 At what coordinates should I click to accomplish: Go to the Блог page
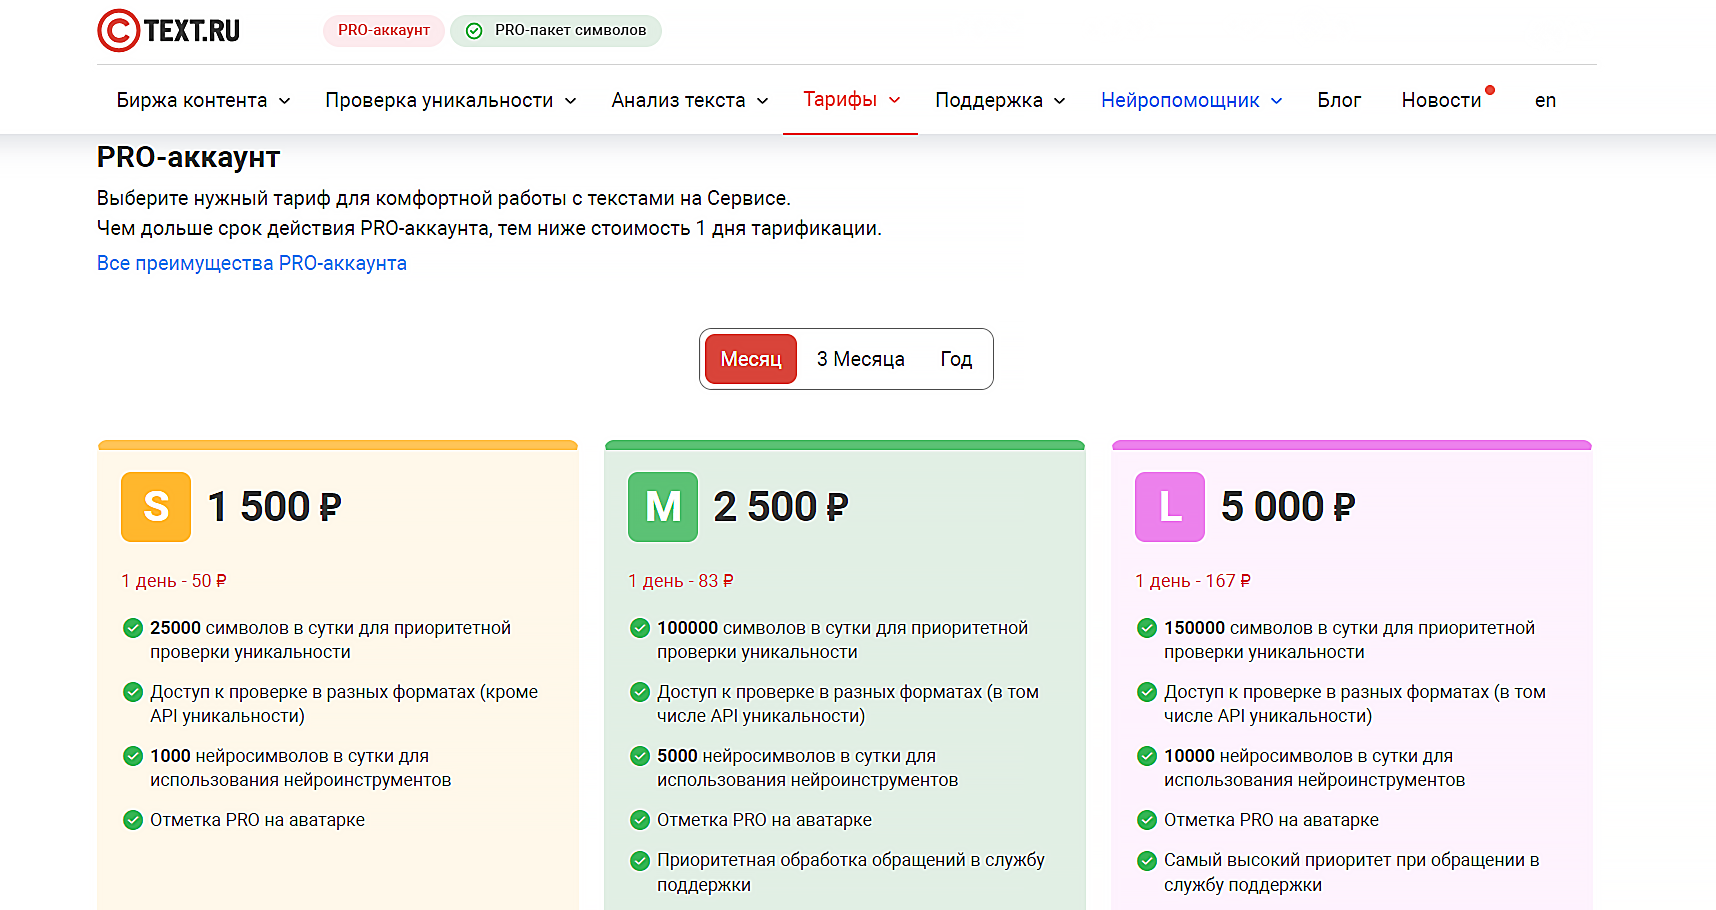coord(1339,100)
